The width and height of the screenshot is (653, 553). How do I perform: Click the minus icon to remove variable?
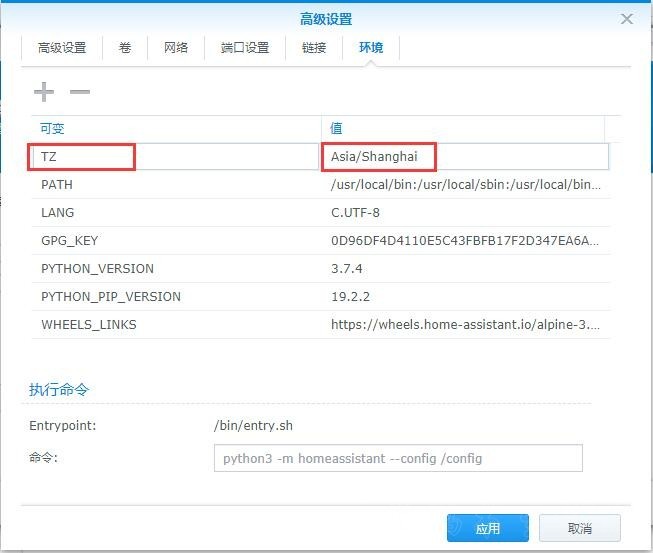pos(80,92)
